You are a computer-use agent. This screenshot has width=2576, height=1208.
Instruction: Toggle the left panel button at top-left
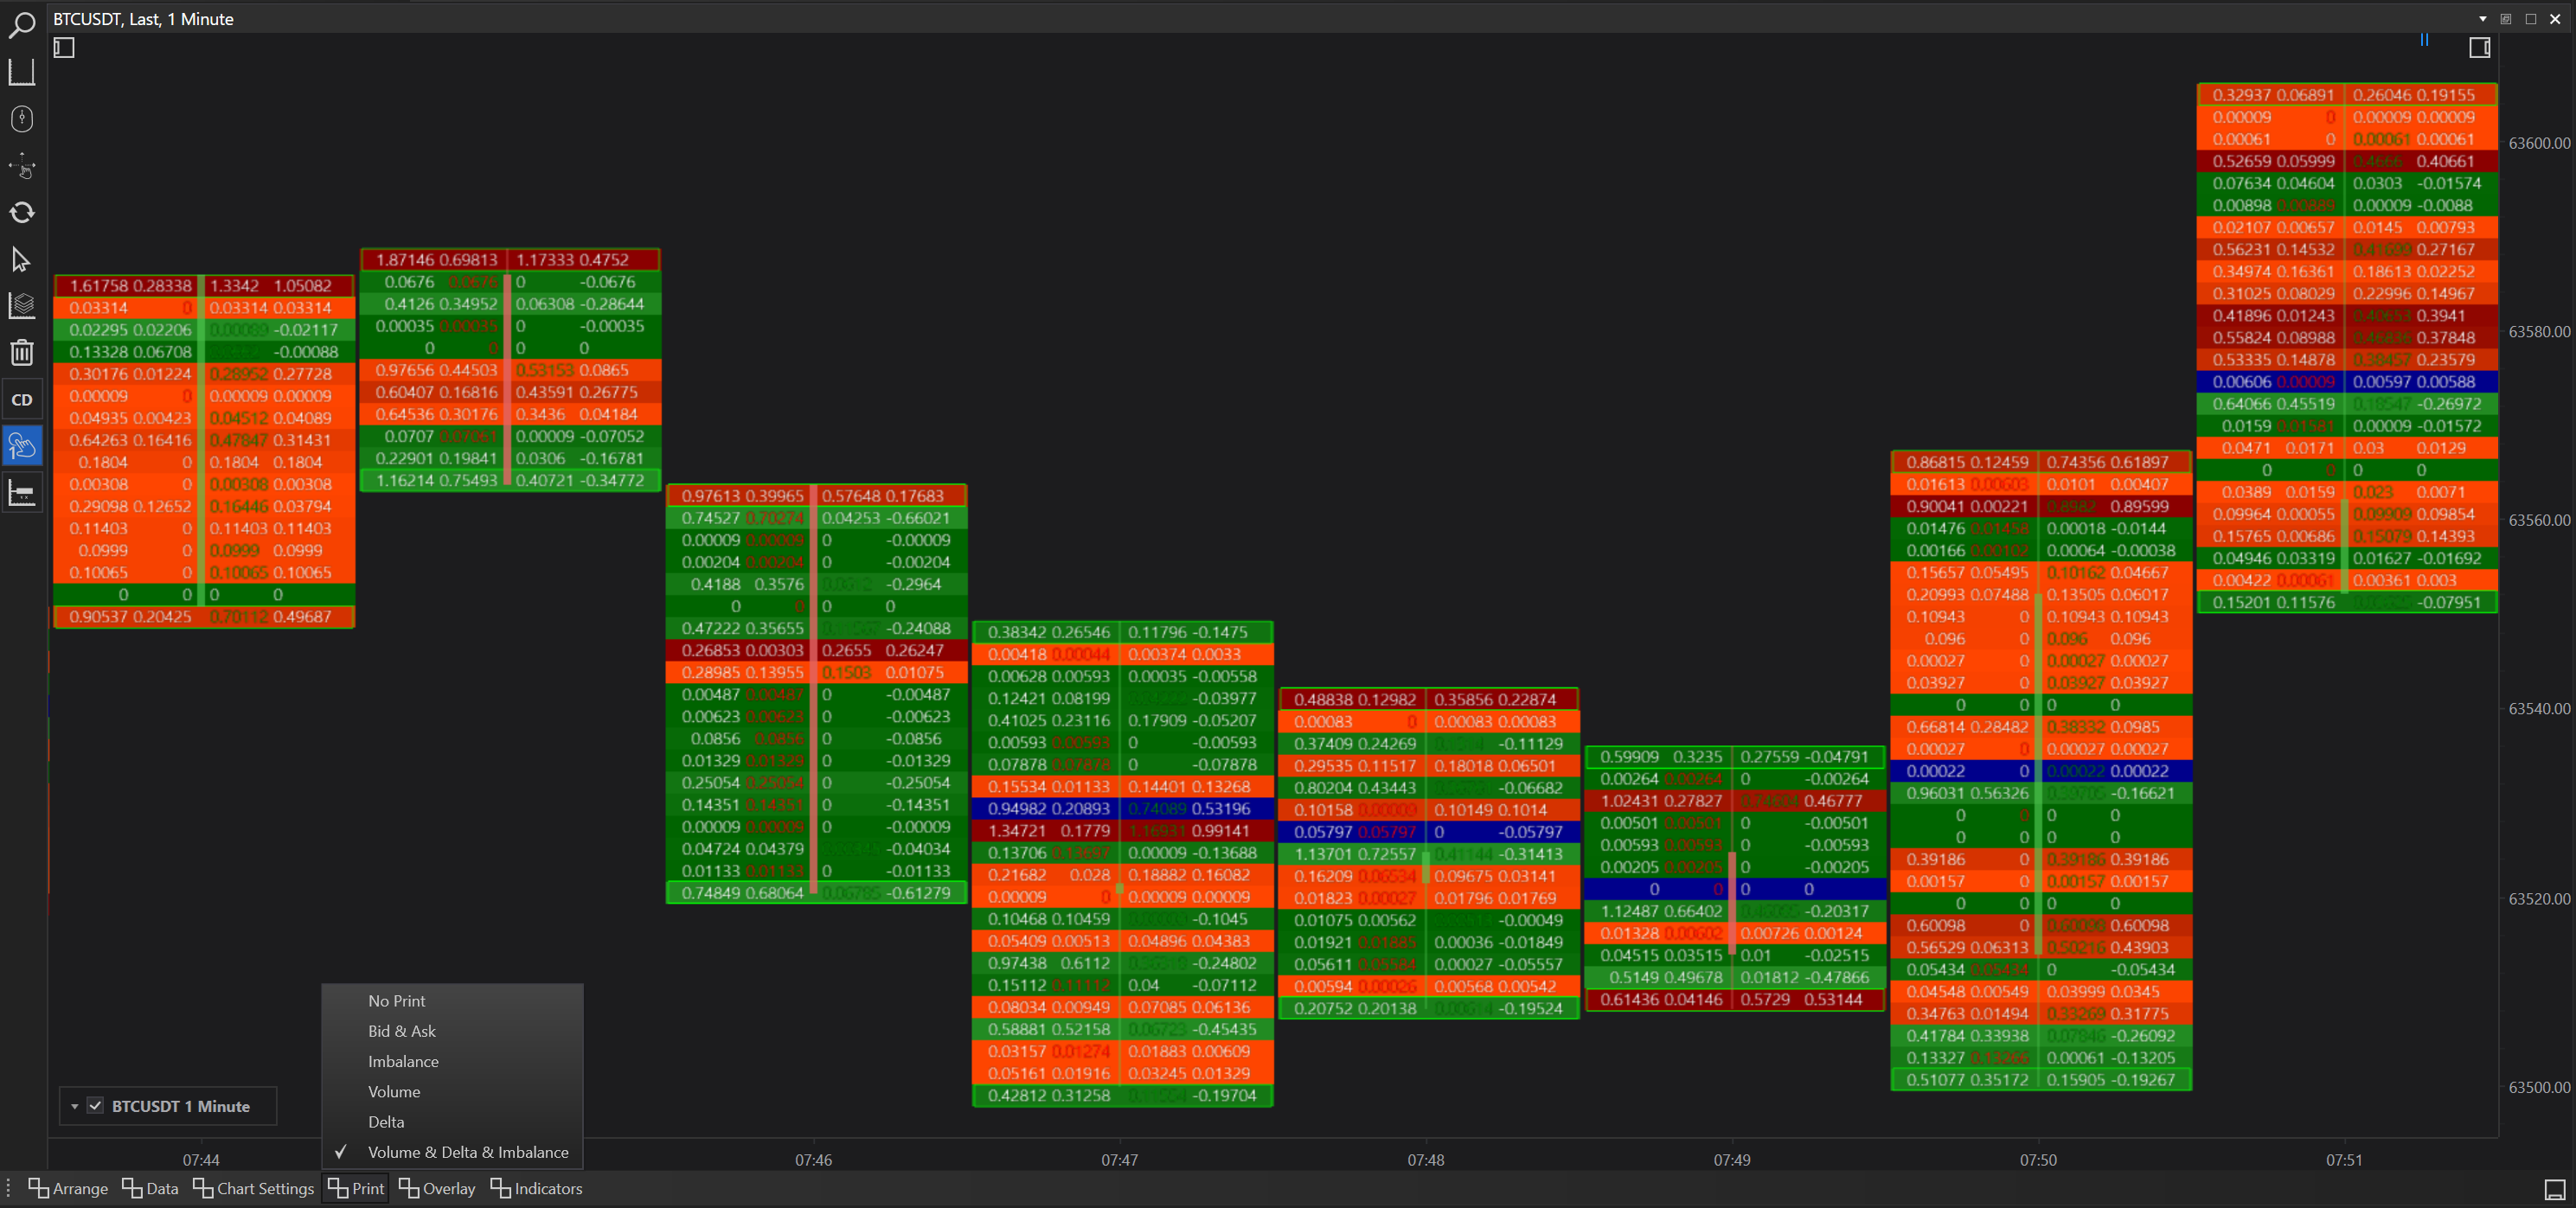[64, 48]
